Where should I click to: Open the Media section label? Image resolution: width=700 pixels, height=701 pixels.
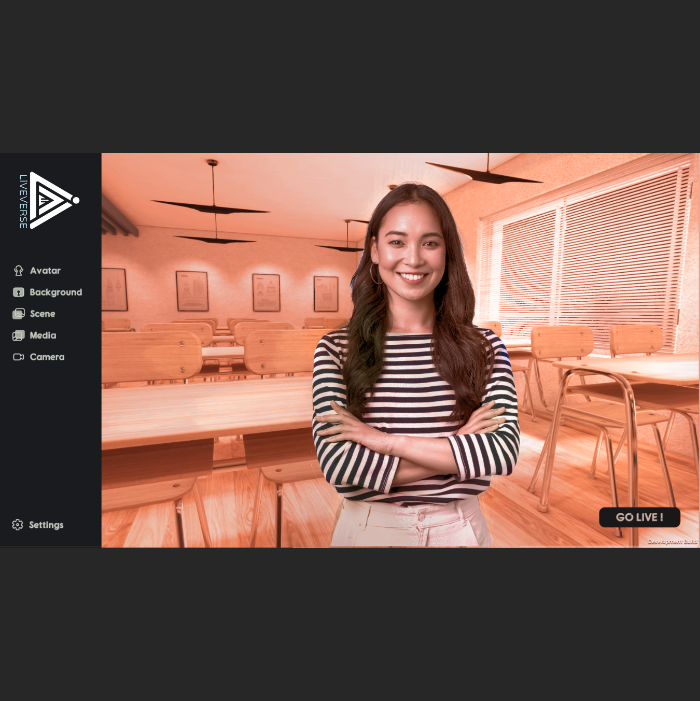(43, 336)
